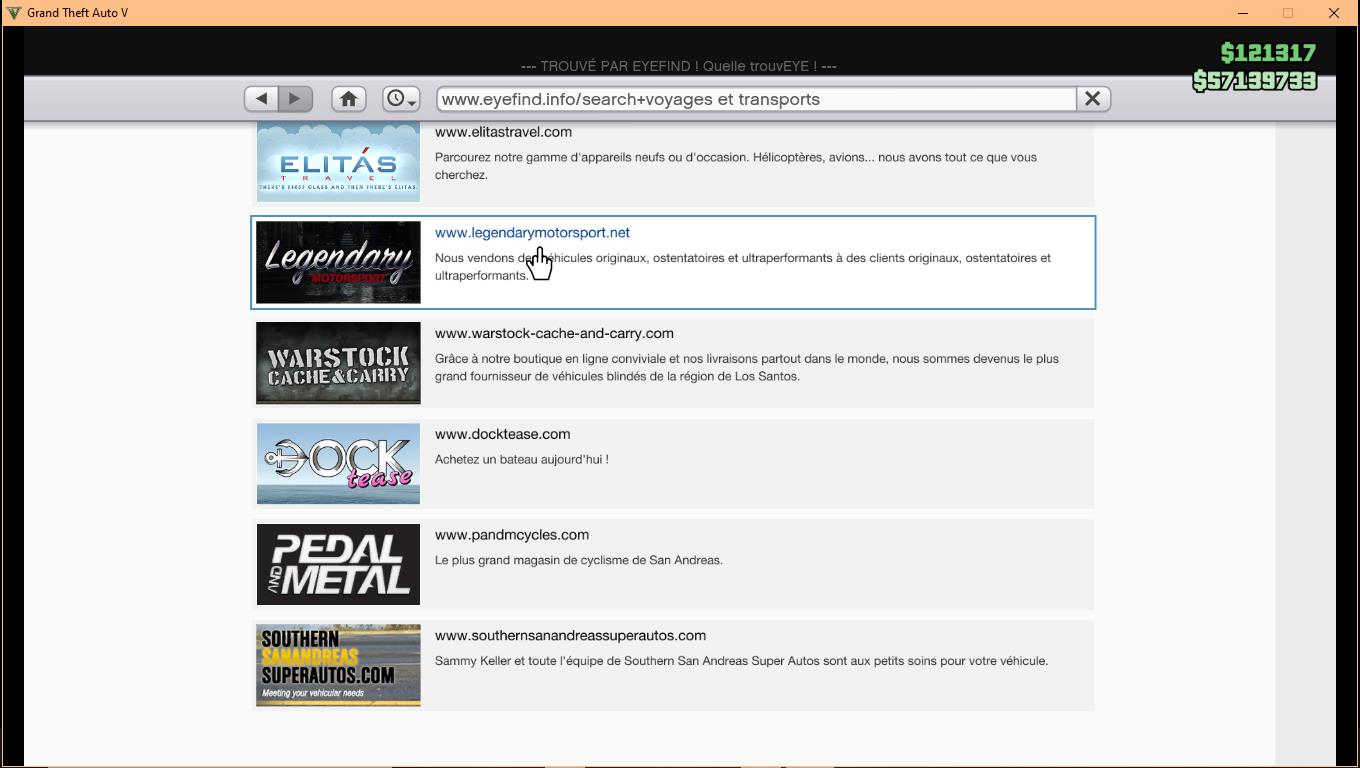Open the www.pandmcycles.com link
The height and width of the screenshot is (768, 1360).
[x=511, y=535]
